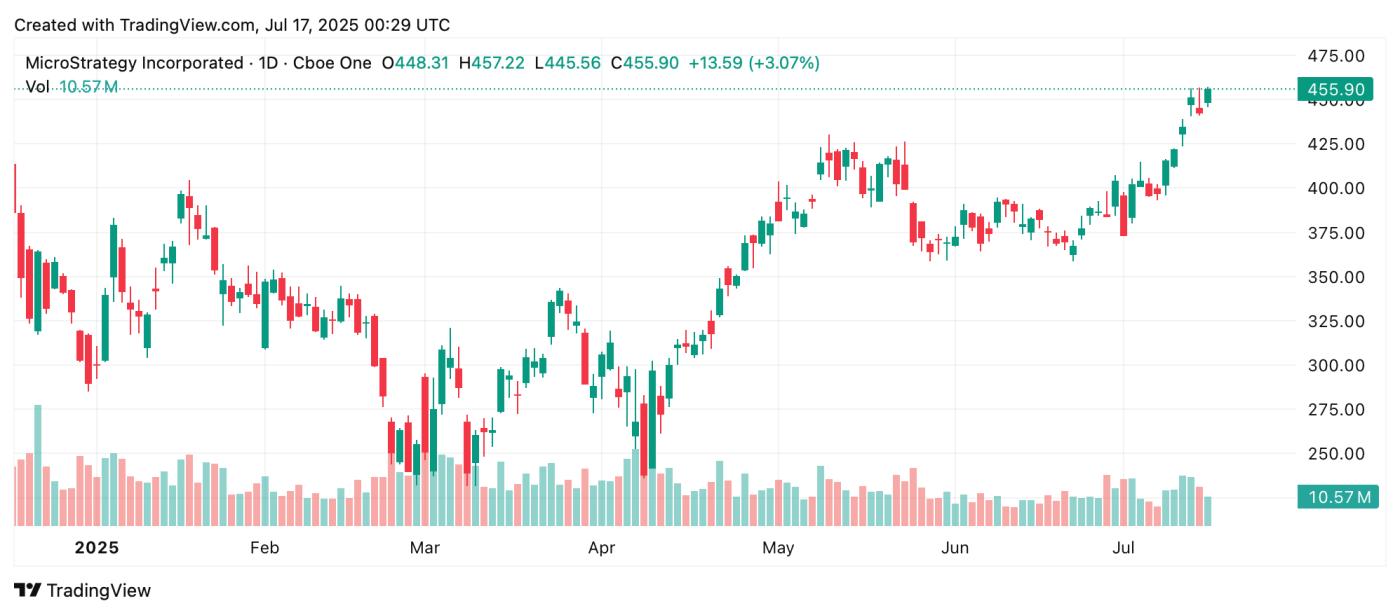Select the MicroStrategy Incorporated symbol title
1400x615 pixels.
point(130,63)
